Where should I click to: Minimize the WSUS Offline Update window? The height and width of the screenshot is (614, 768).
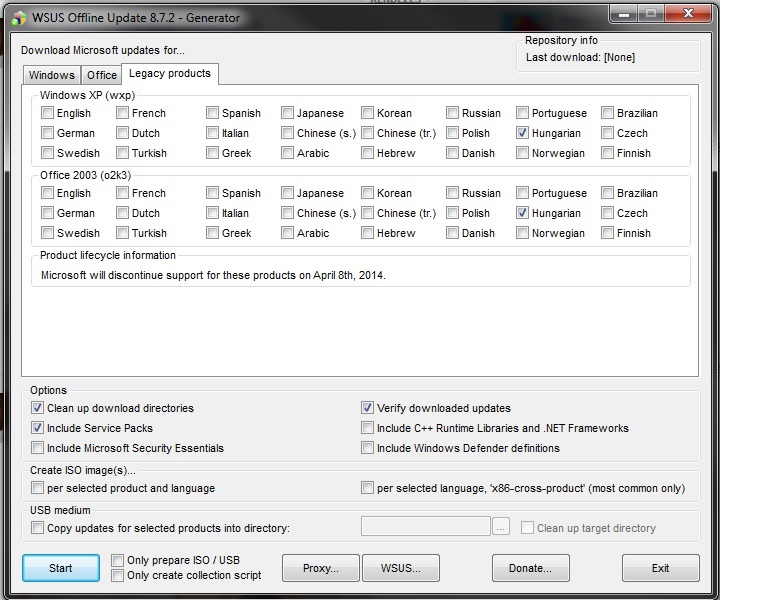[x=624, y=14]
